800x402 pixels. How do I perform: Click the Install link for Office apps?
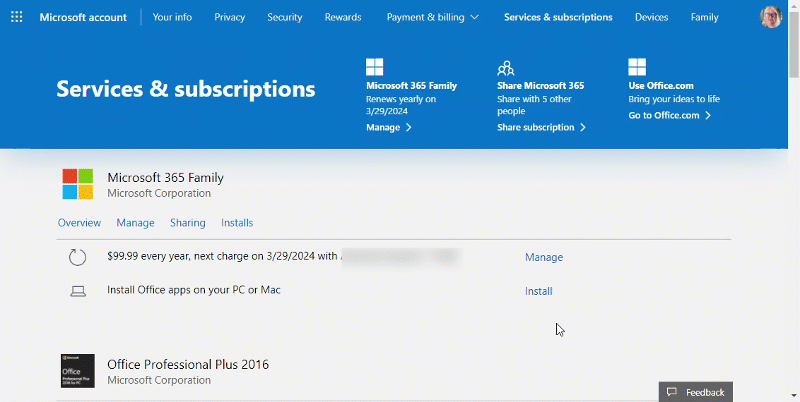coord(539,291)
